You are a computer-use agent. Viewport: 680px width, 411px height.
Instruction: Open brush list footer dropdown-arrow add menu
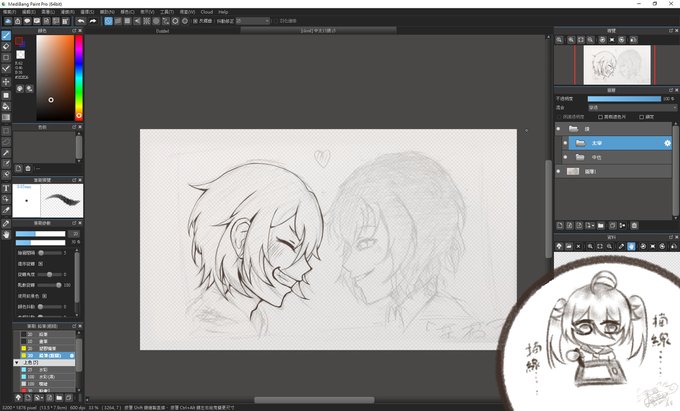pyautogui.click(x=39, y=398)
